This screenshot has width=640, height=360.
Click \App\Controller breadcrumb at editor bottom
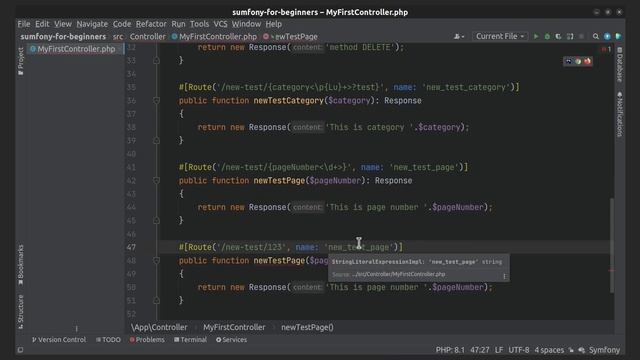159,327
